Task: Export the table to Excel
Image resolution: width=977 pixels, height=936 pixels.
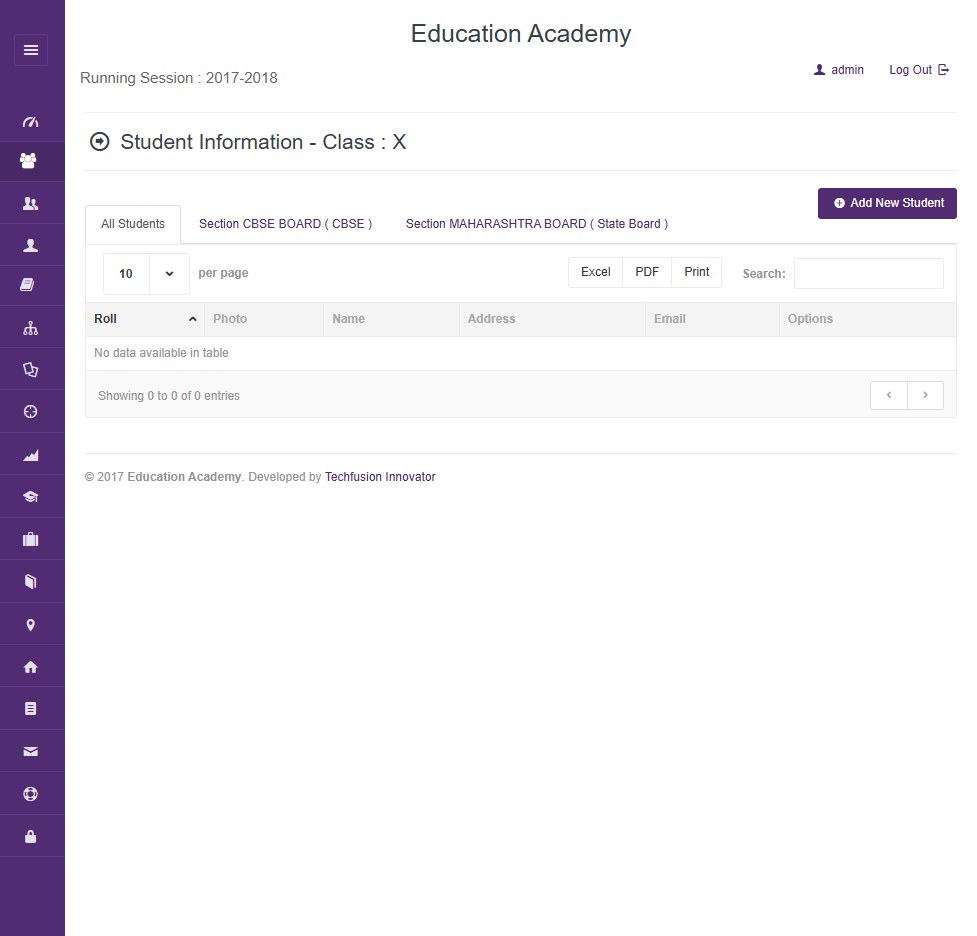Action: 596,272
